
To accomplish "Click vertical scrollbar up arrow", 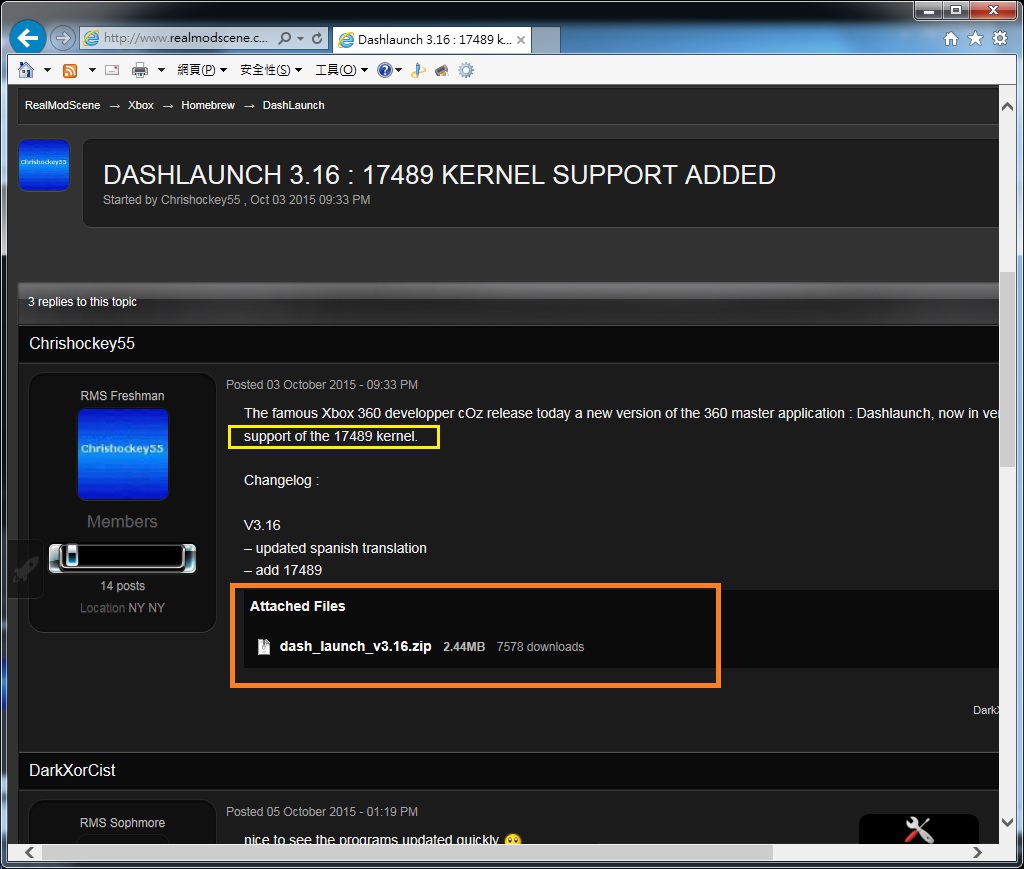I will click(x=1007, y=106).
